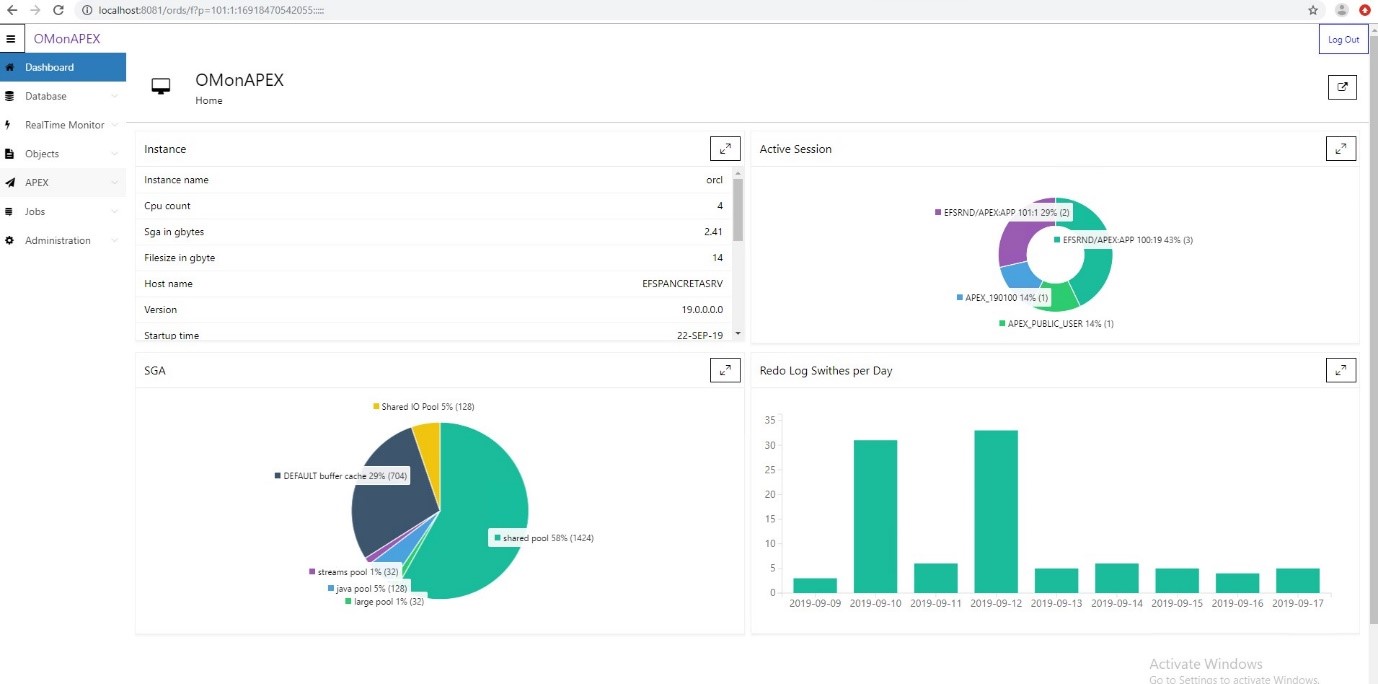
Task: Open the browser profile avatar icon
Action: 1342,10
